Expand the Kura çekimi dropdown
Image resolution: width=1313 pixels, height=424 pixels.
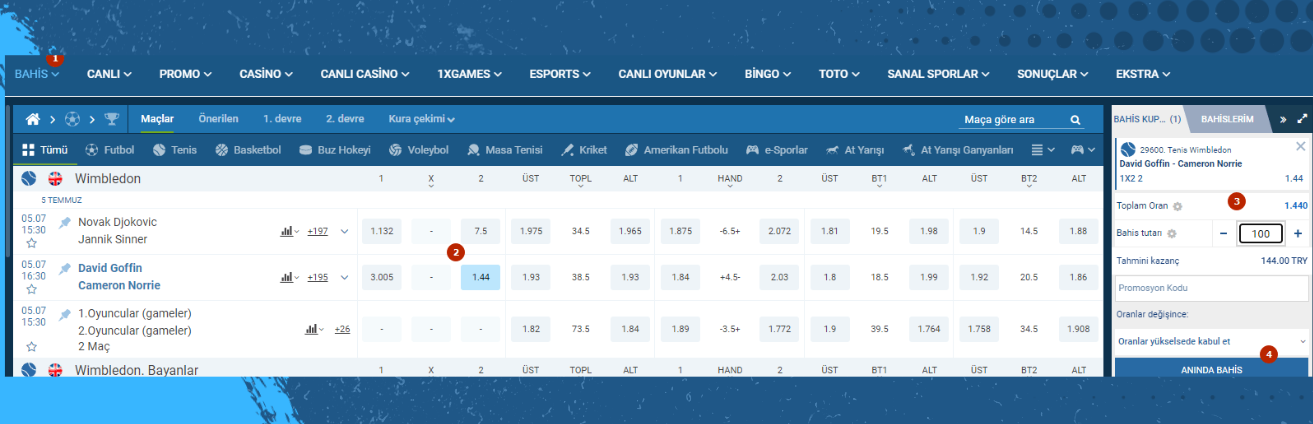[x=421, y=119]
